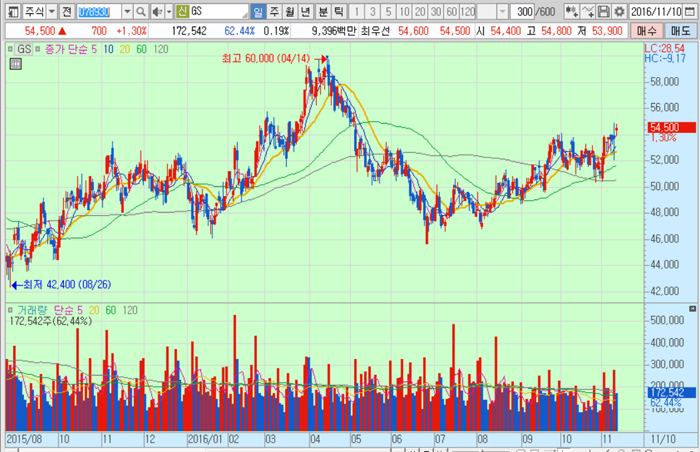Switch chart to 월 (monthly) period
Viewport: 700px width, 452px height.
pos(290,11)
